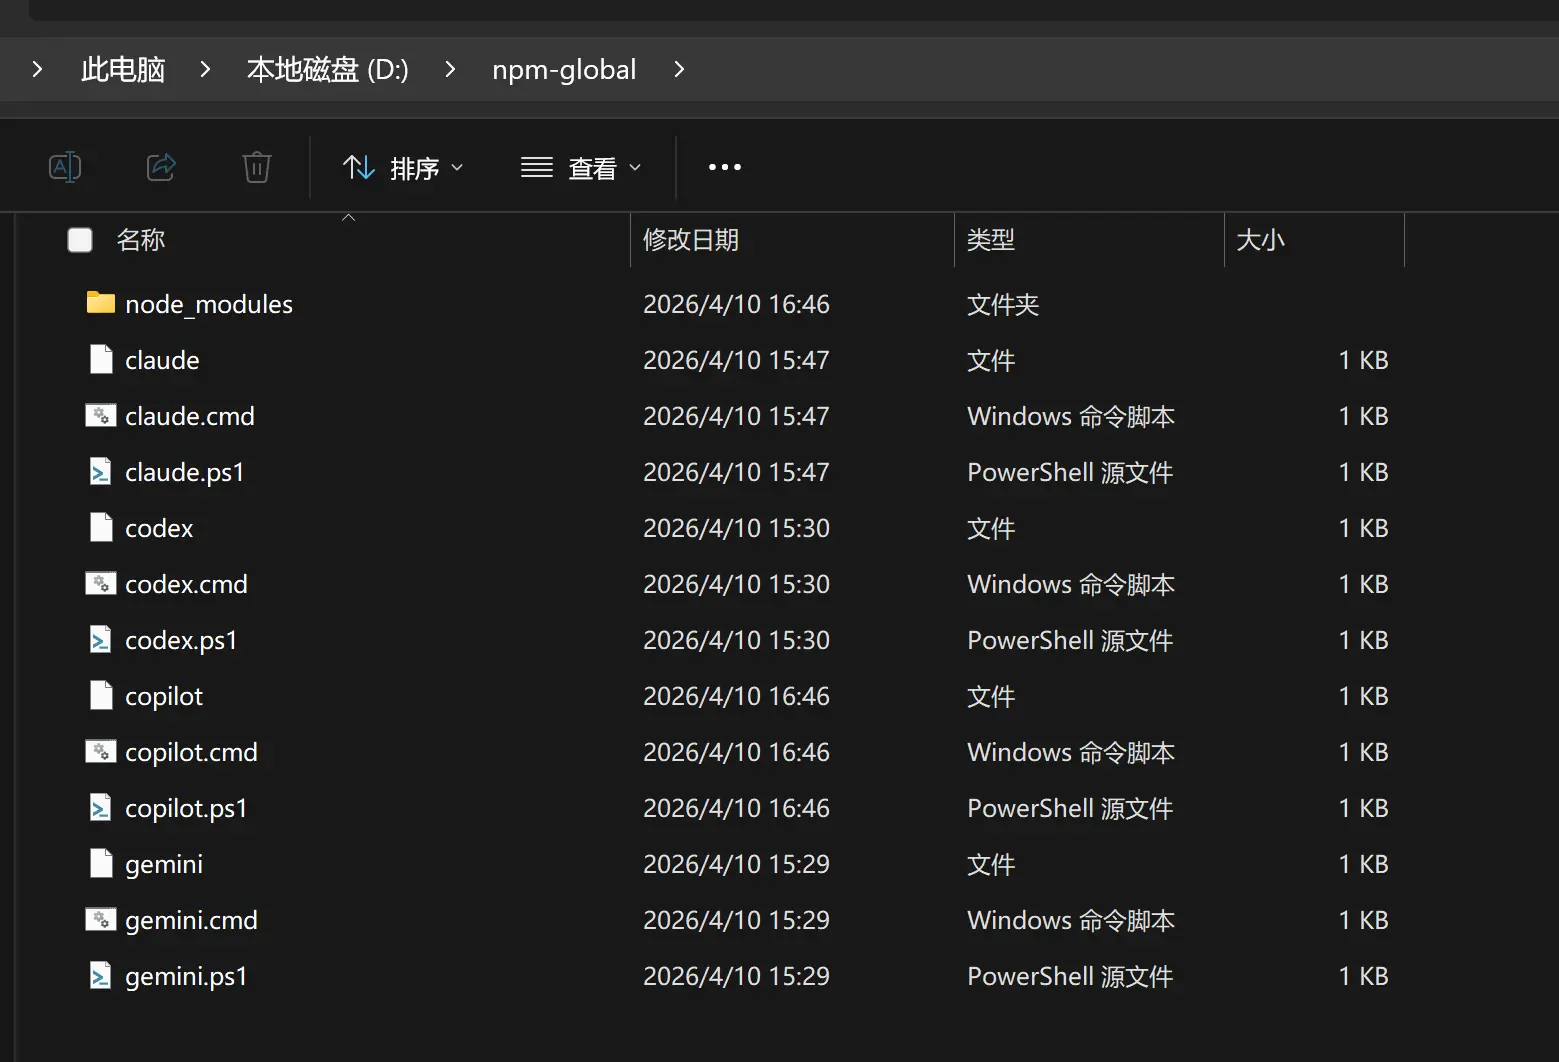The width and height of the screenshot is (1559, 1062).
Task: Toggle the select-all checkbox beside 名称
Action: (80, 240)
